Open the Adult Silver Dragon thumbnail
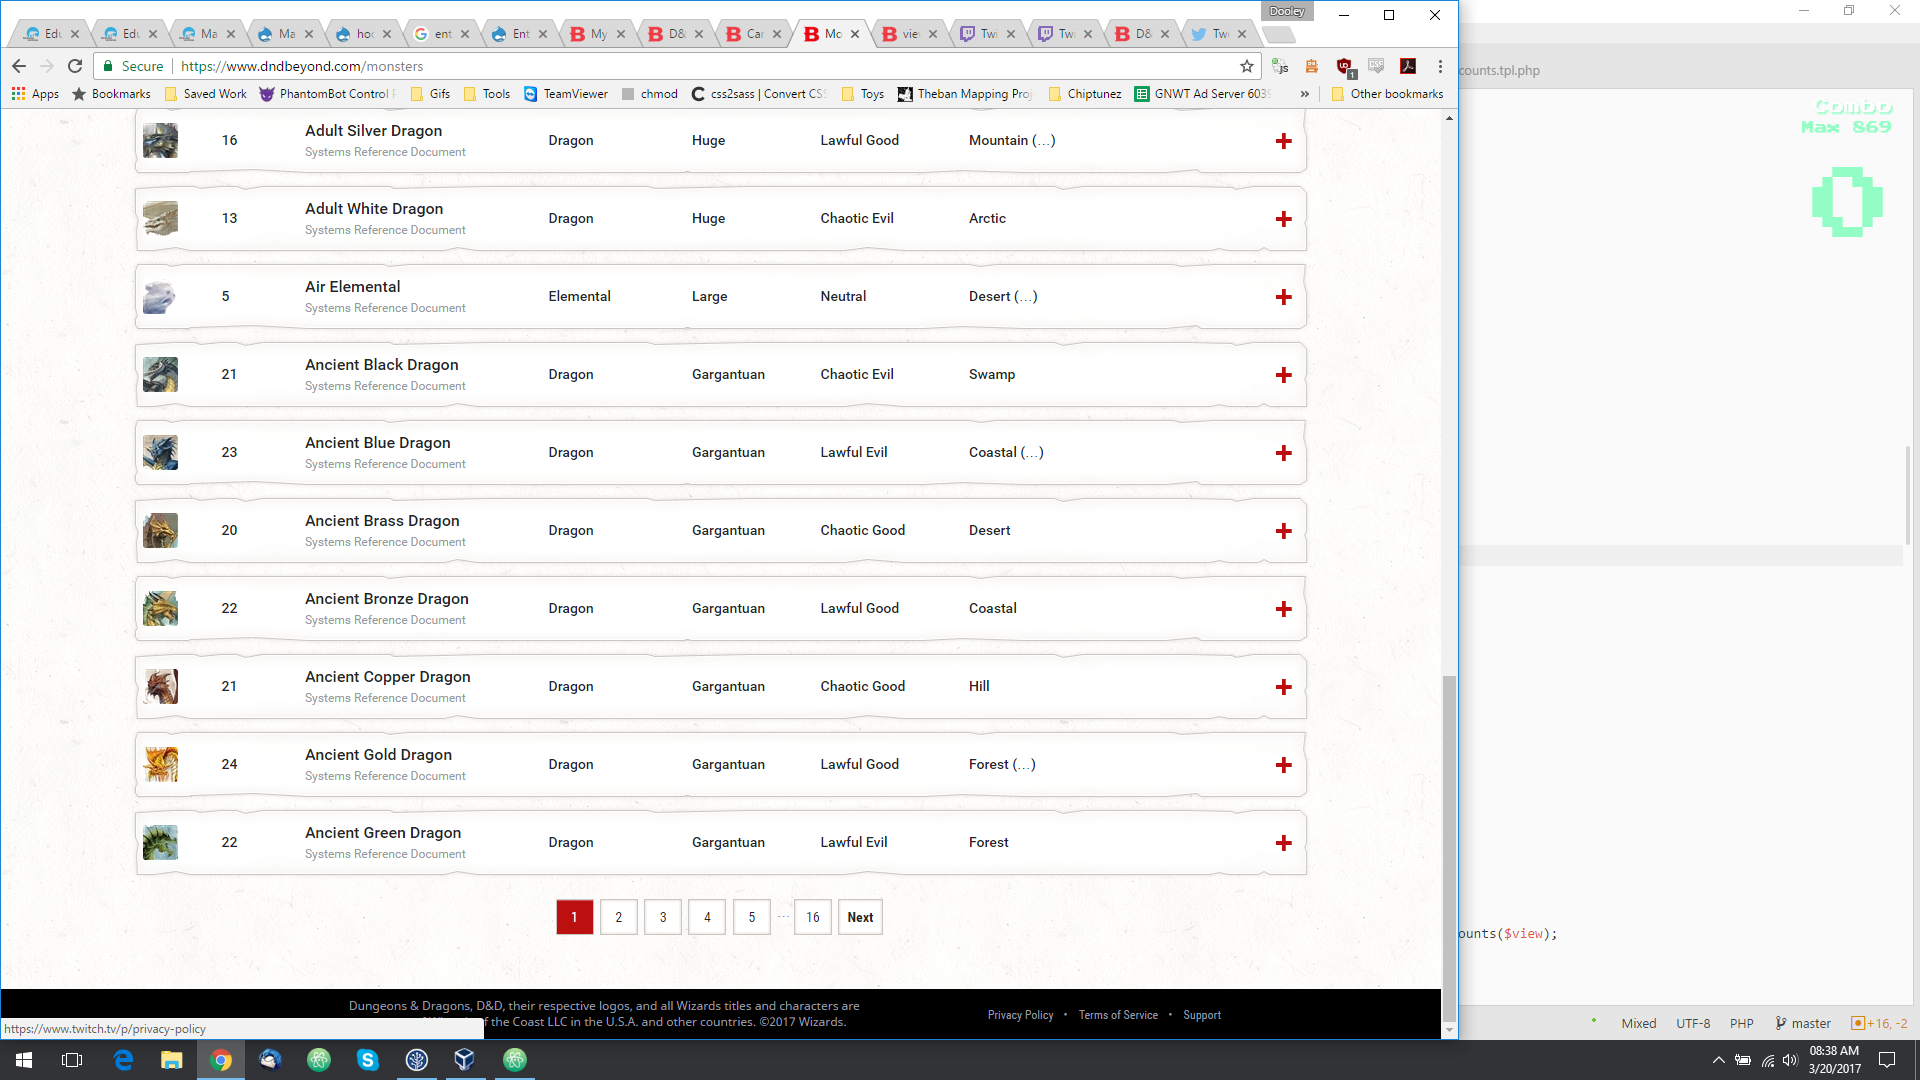Screen dimensions: 1920x1080 point(160,140)
